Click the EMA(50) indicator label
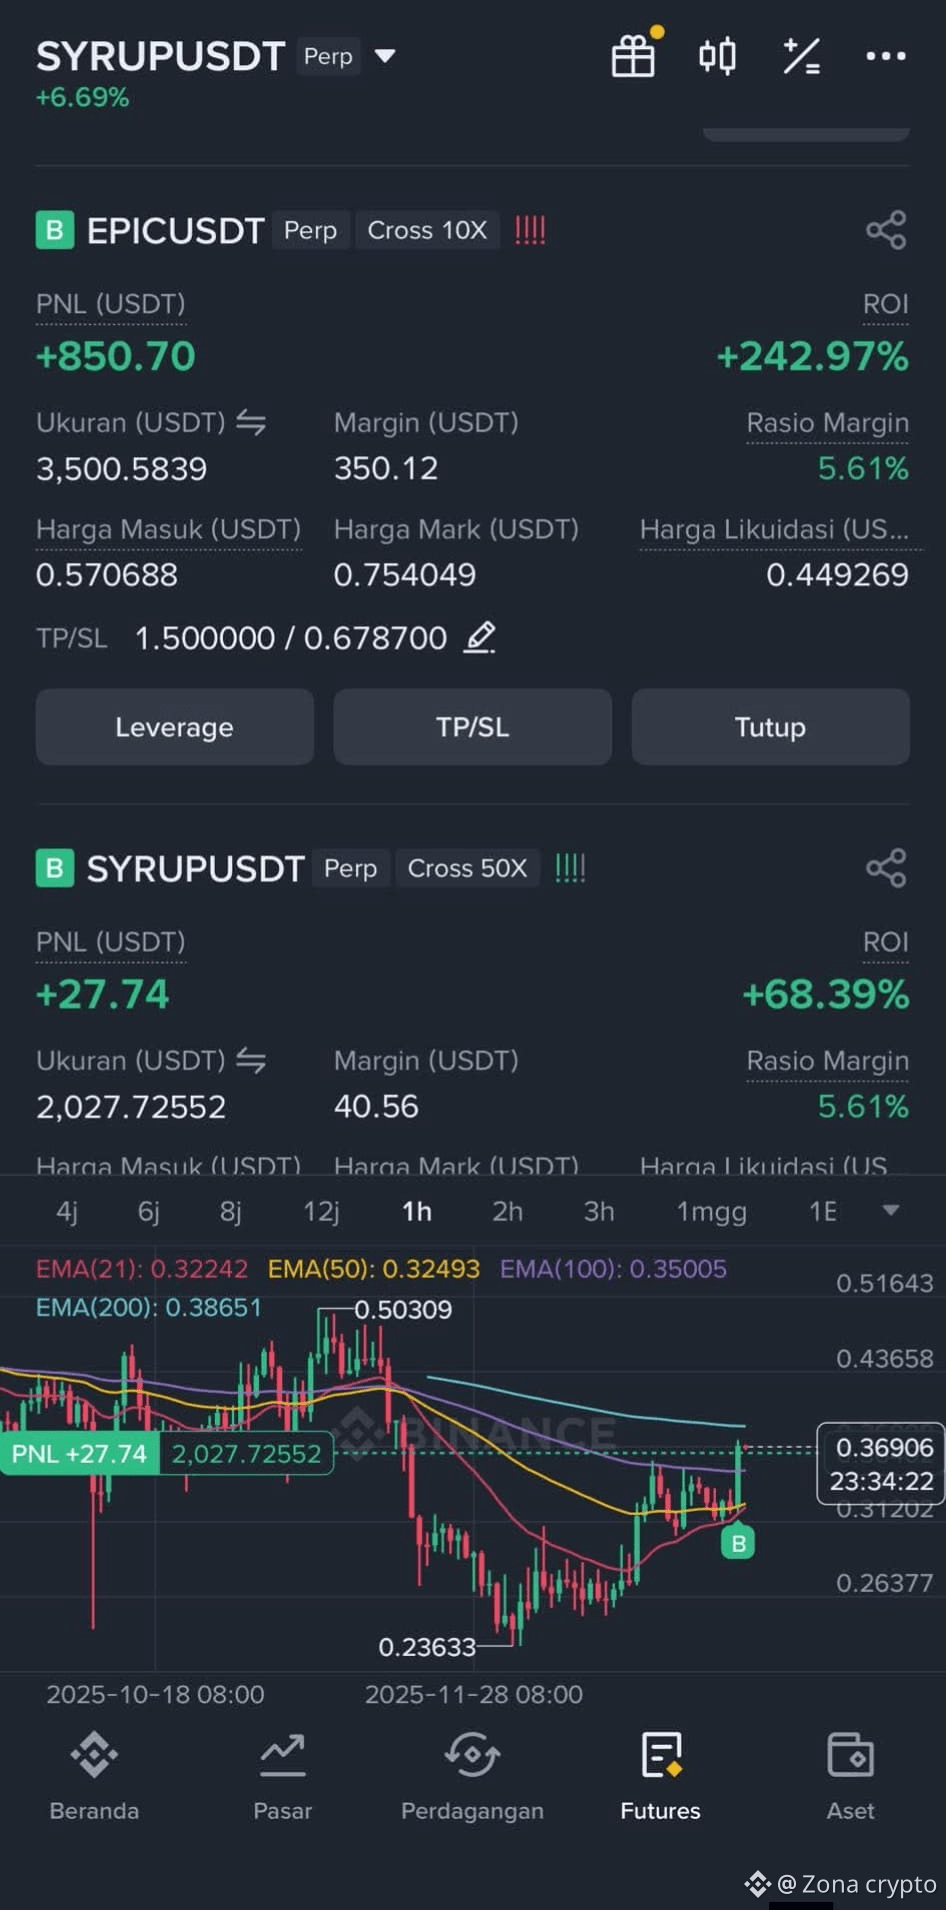Viewport: 946px width, 1910px height. tap(374, 1269)
